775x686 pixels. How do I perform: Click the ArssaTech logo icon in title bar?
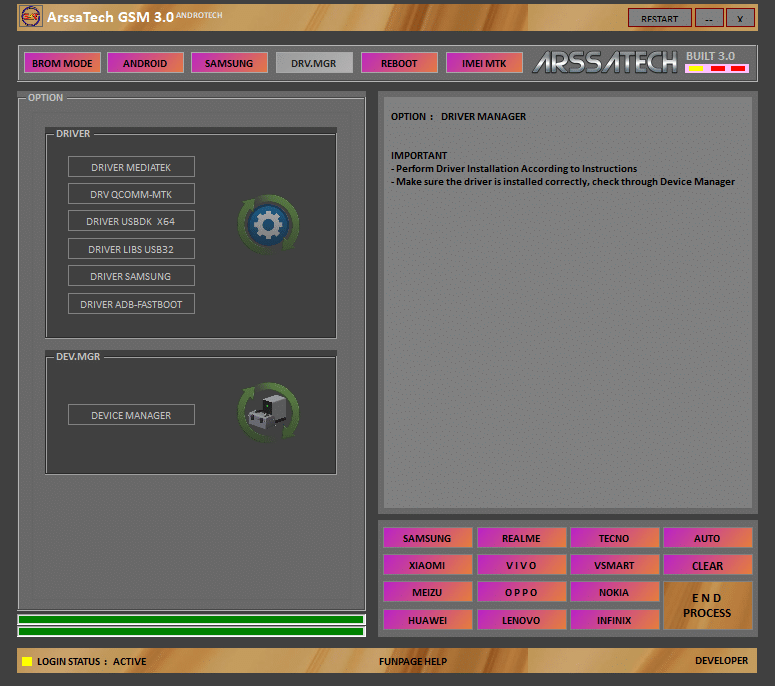tap(30, 17)
